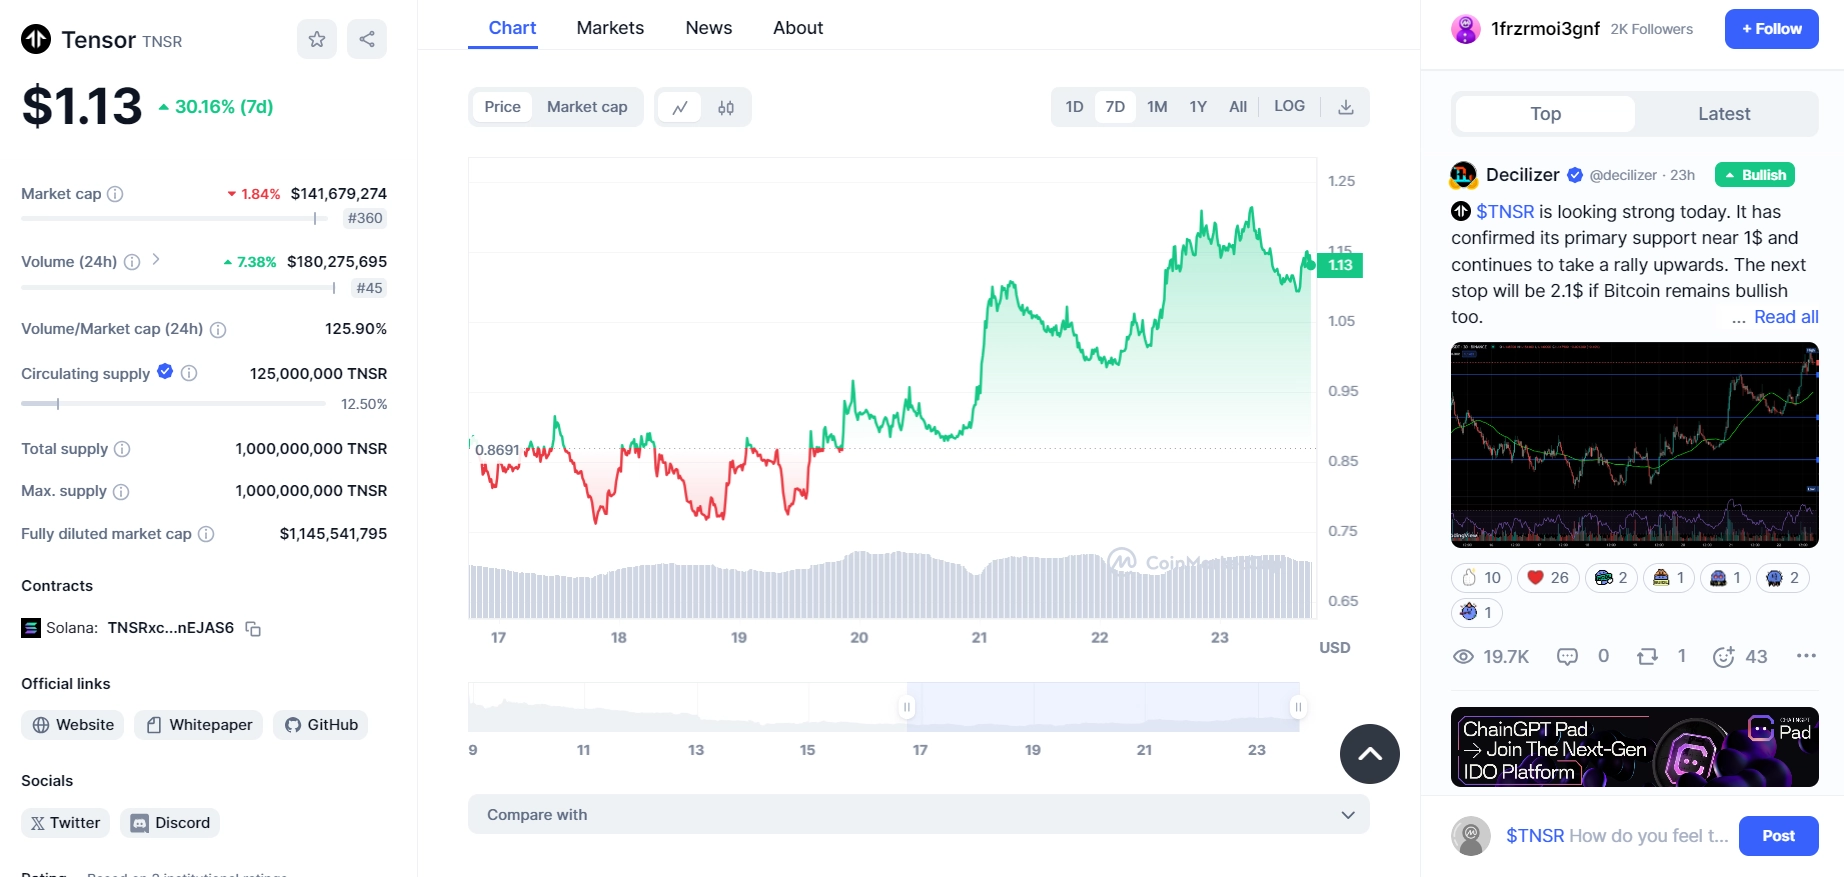Open the Circulating supply info icon
The width and height of the screenshot is (1844, 877).
coord(189,373)
